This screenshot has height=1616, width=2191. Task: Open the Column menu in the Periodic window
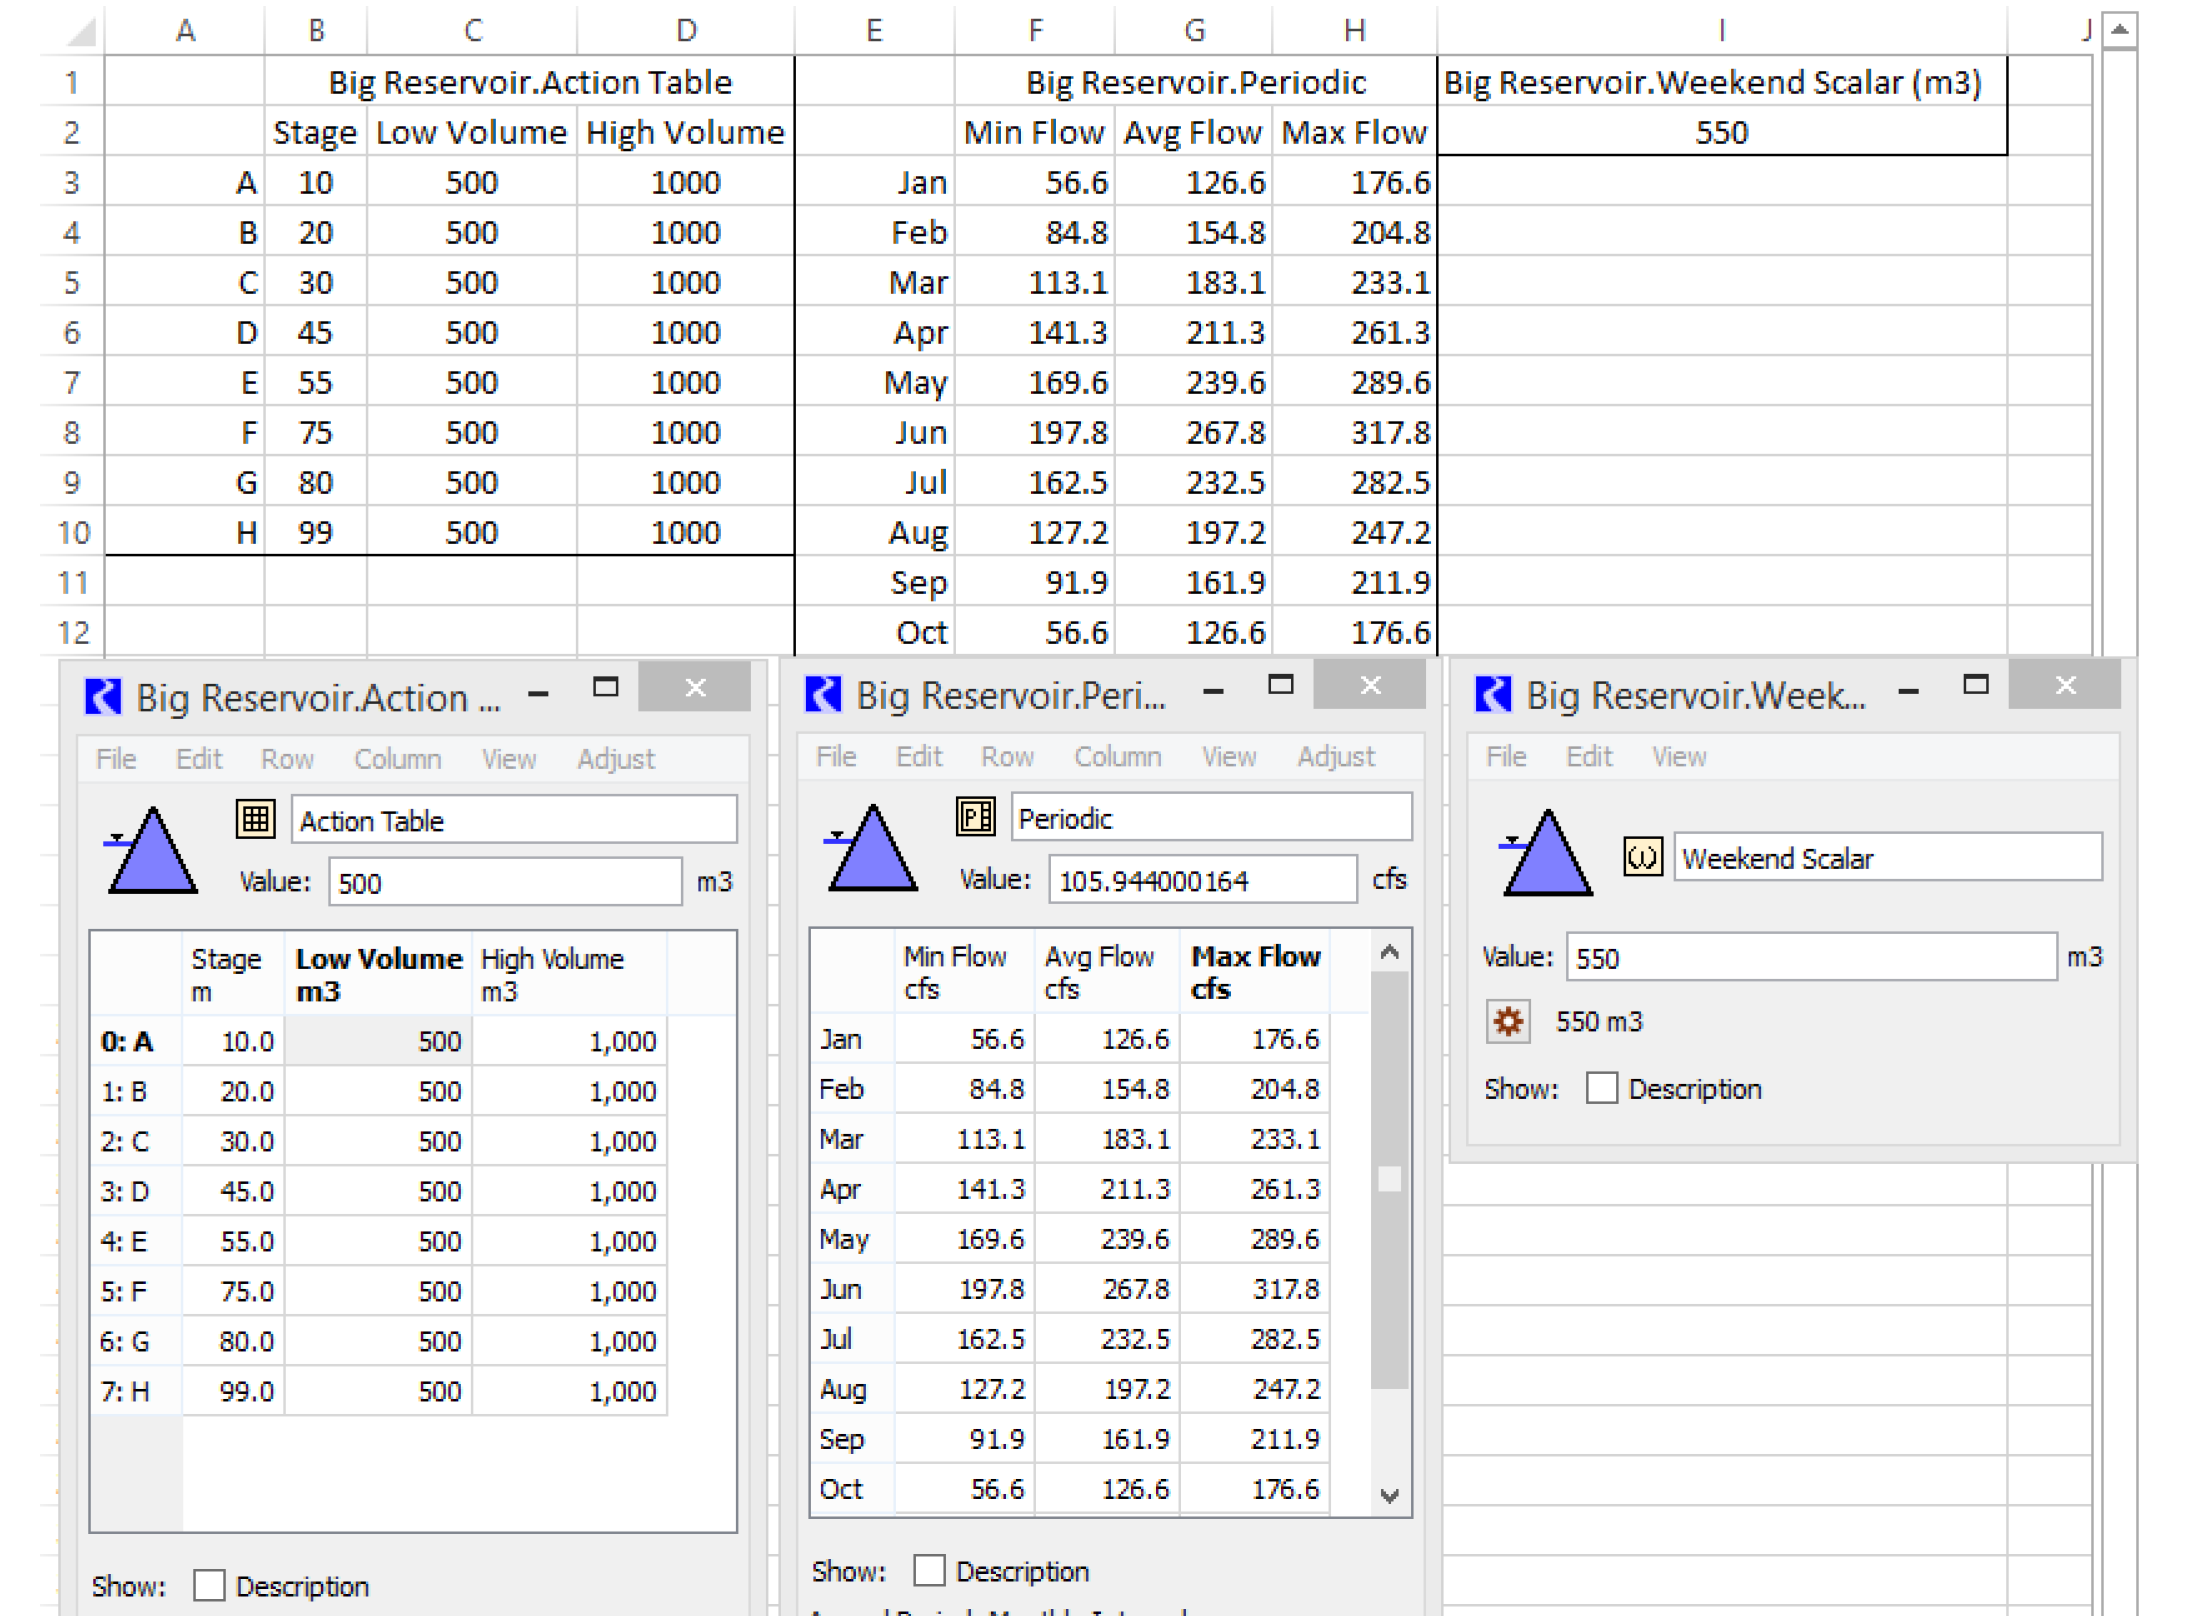click(1117, 756)
